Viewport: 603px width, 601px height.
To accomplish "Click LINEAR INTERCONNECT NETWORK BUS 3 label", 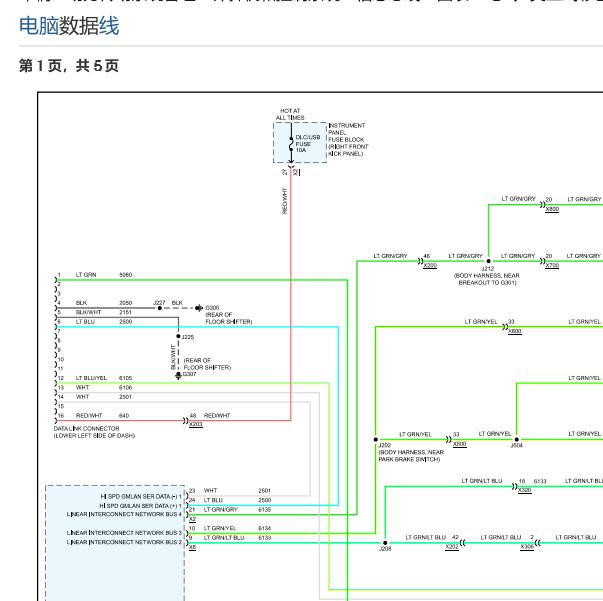I will pyautogui.click(x=124, y=533).
